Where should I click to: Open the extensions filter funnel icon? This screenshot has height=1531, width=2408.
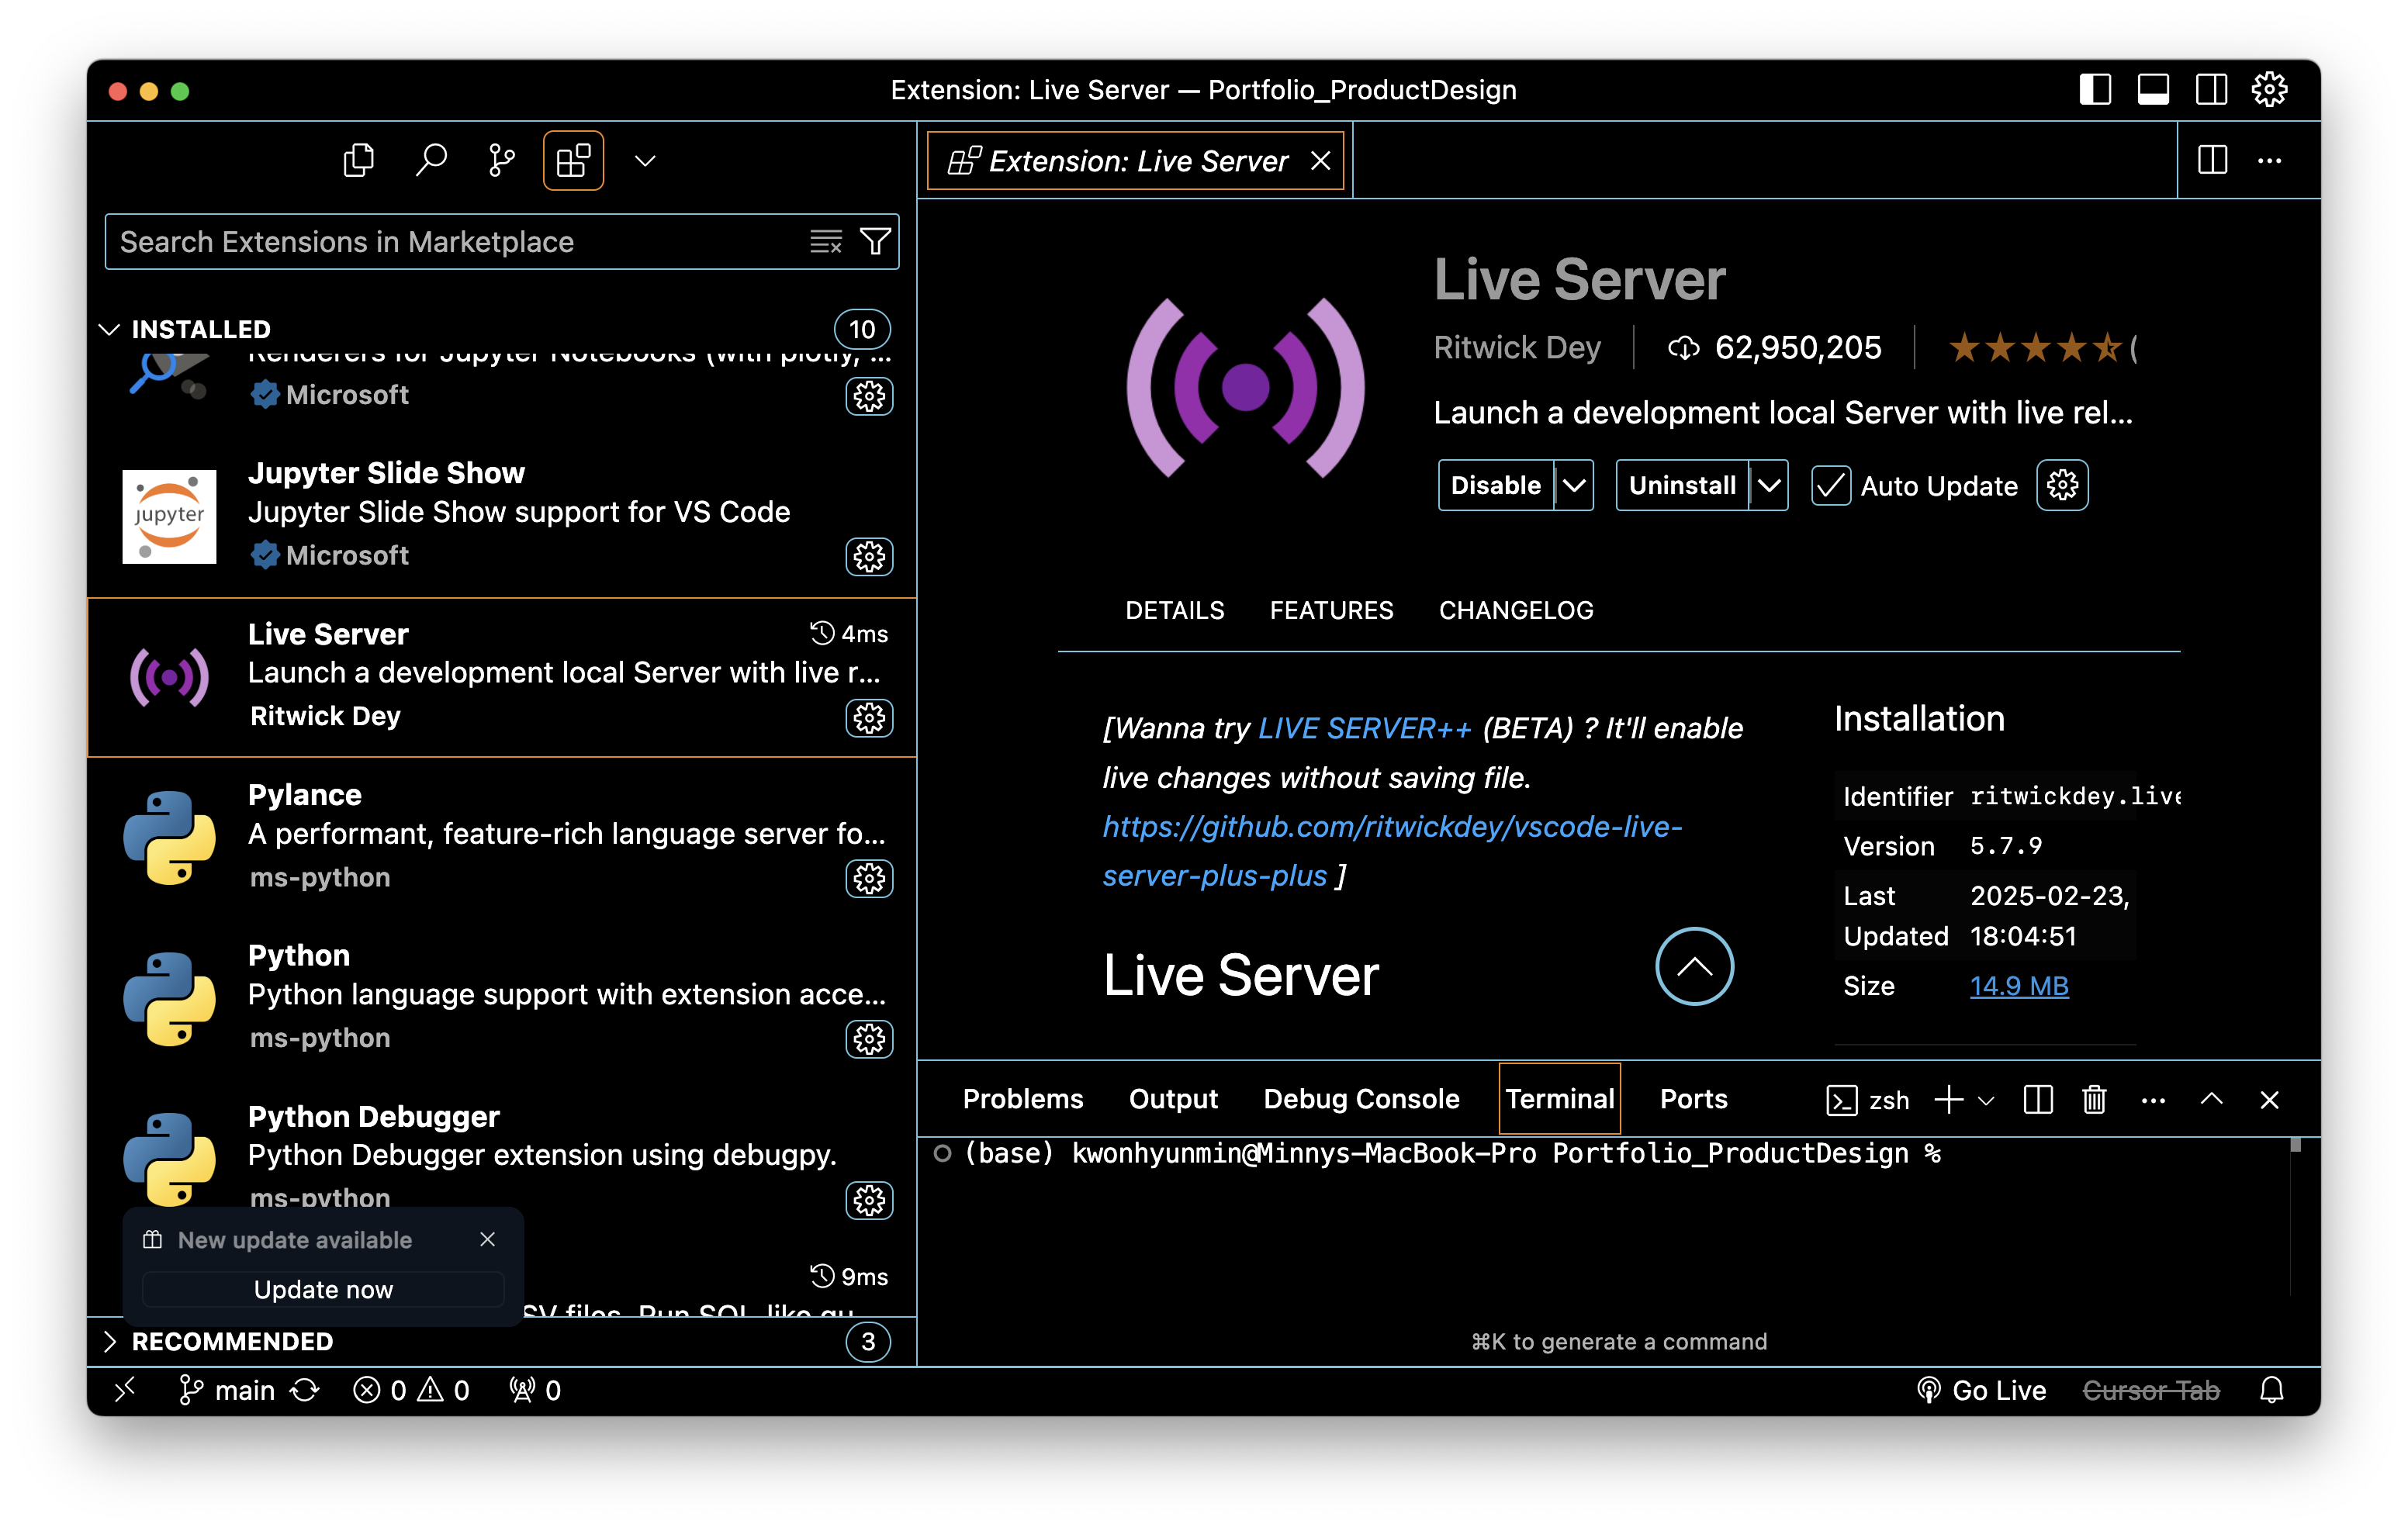(x=875, y=241)
